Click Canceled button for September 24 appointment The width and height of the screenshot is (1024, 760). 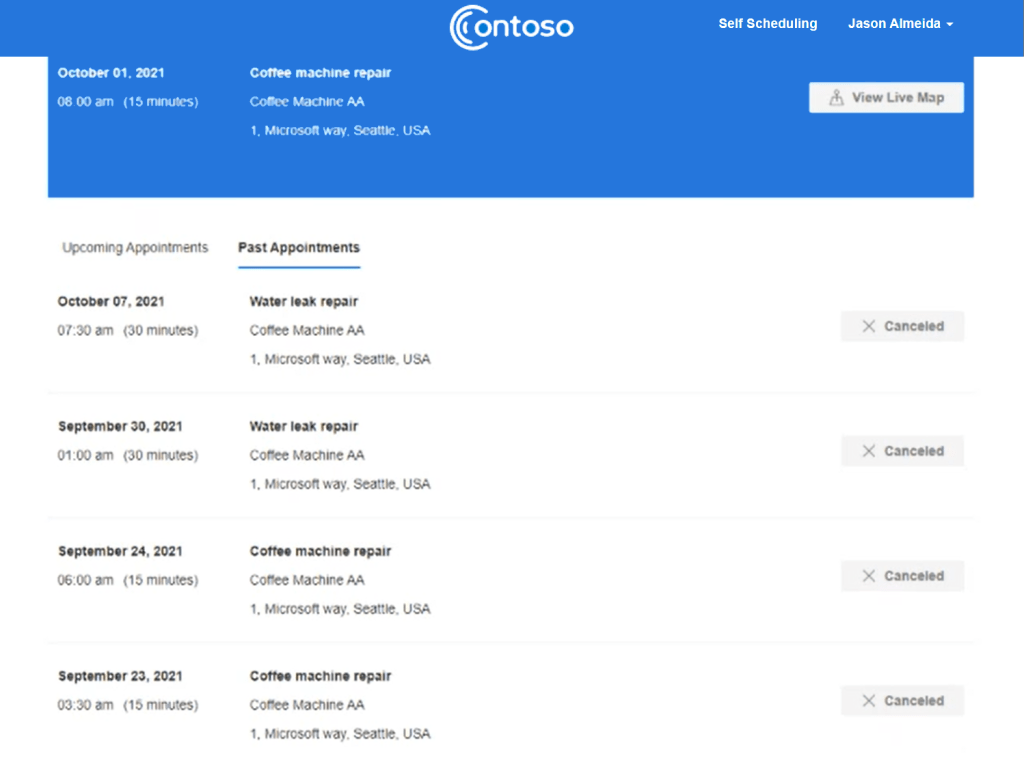coord(902,576)
